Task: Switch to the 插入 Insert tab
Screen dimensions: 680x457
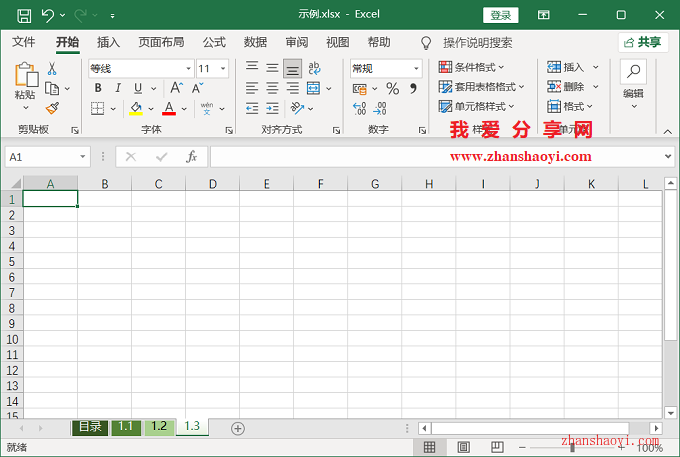Action: click(108, 42)
